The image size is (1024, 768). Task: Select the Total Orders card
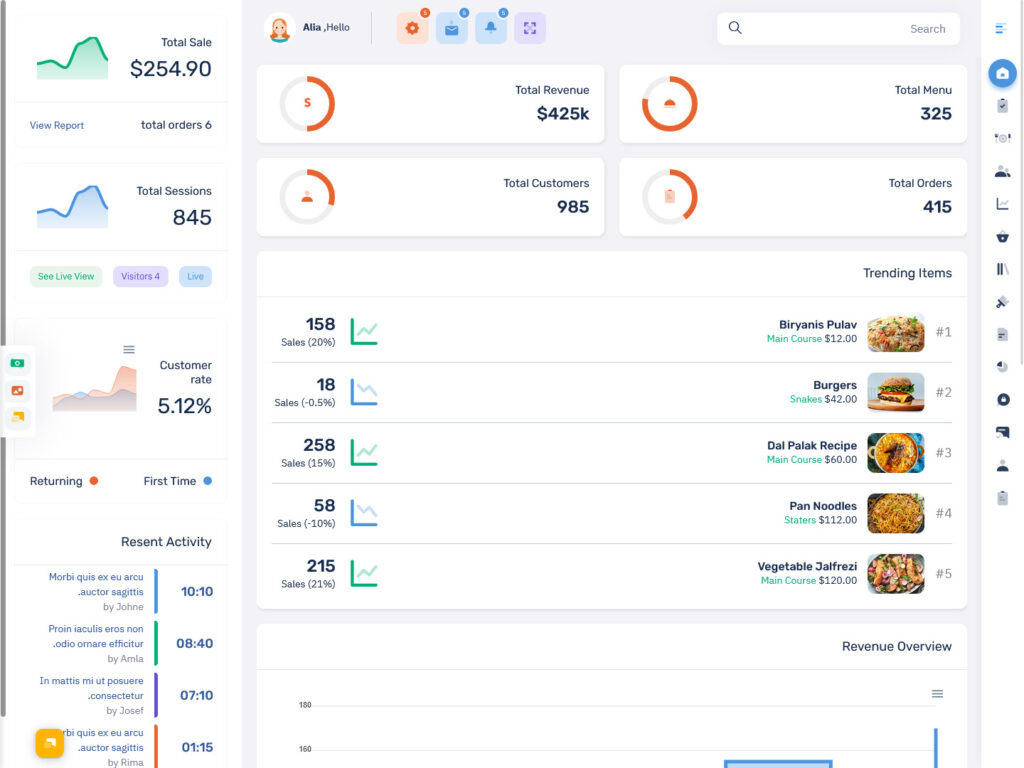[793, 197]
